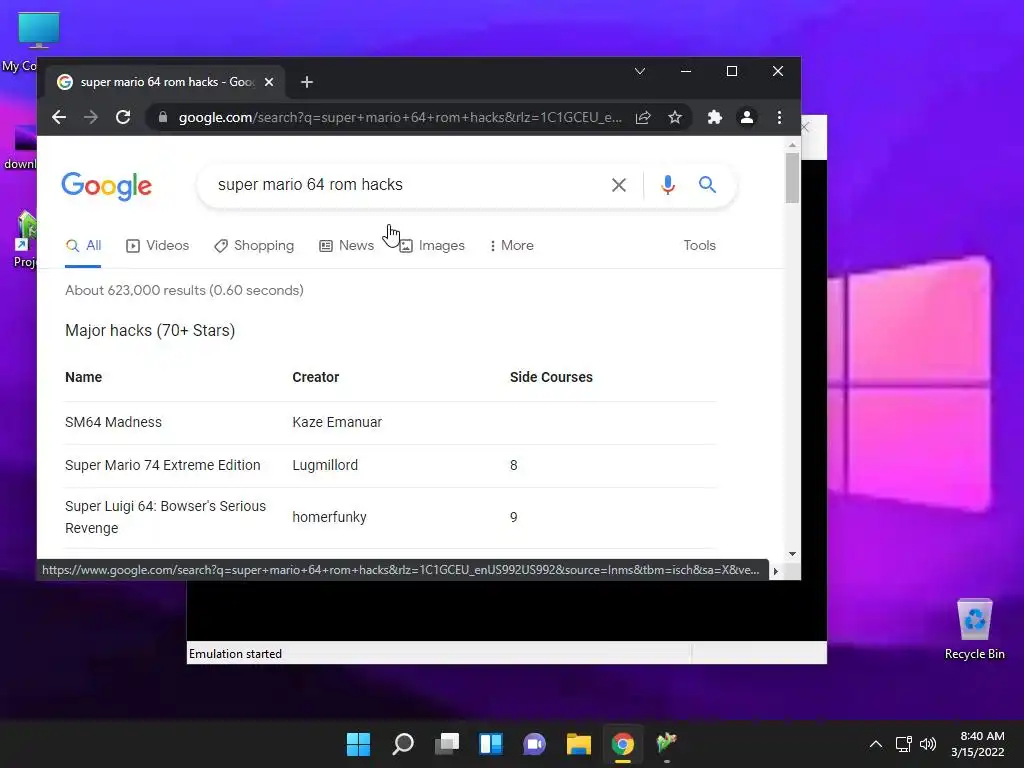The height and width of the screenshot is (768, 1024).
Task: Clear the Google search box text
Action: (618, 185)
